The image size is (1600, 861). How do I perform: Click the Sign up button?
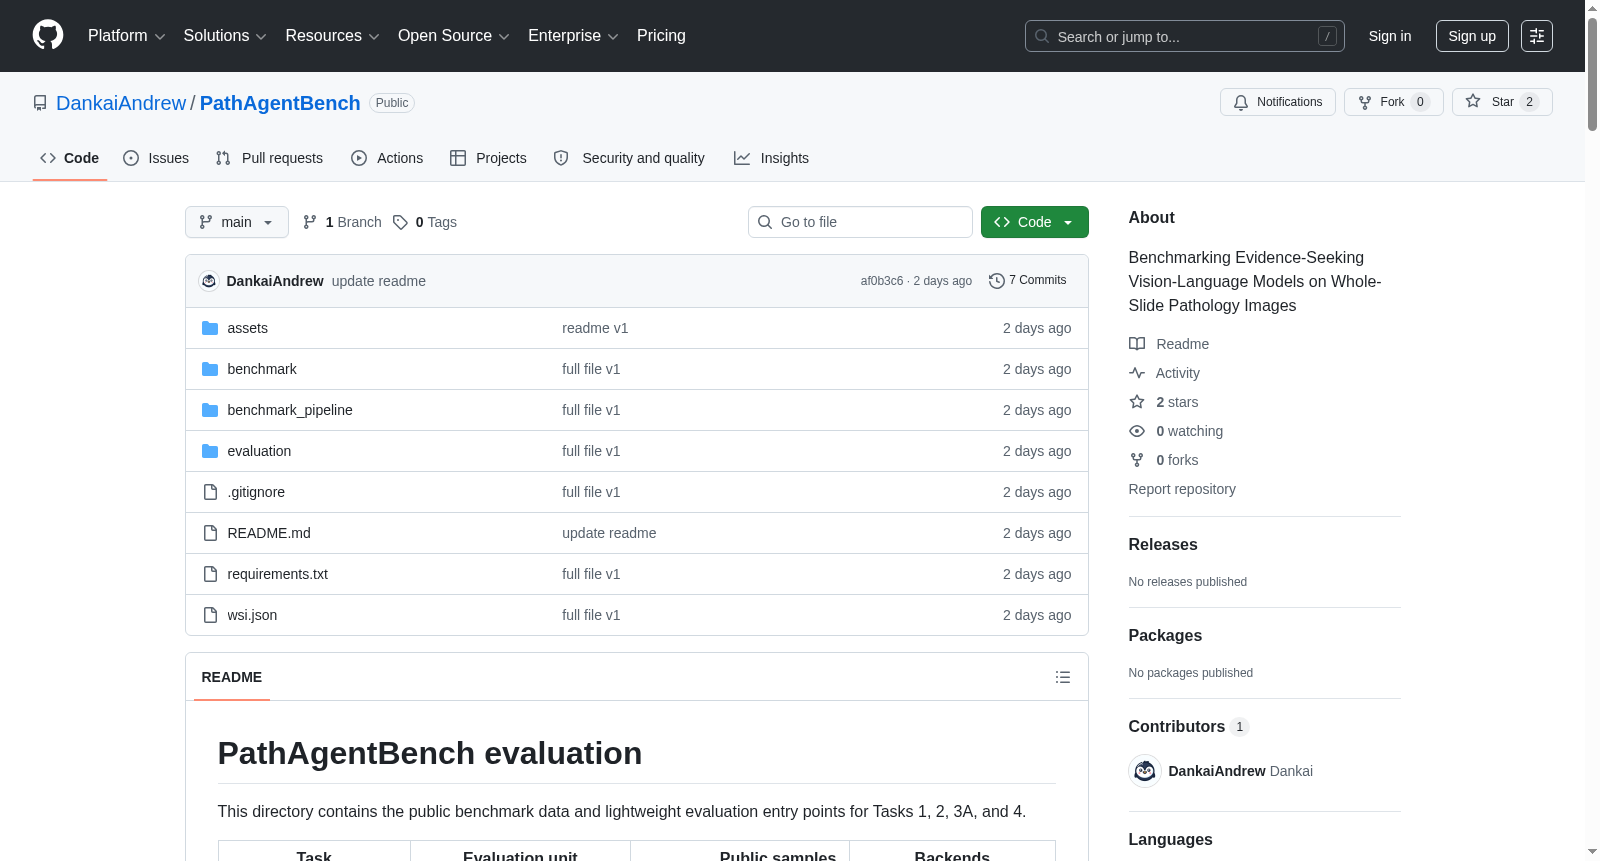(x=1472, y=36)
